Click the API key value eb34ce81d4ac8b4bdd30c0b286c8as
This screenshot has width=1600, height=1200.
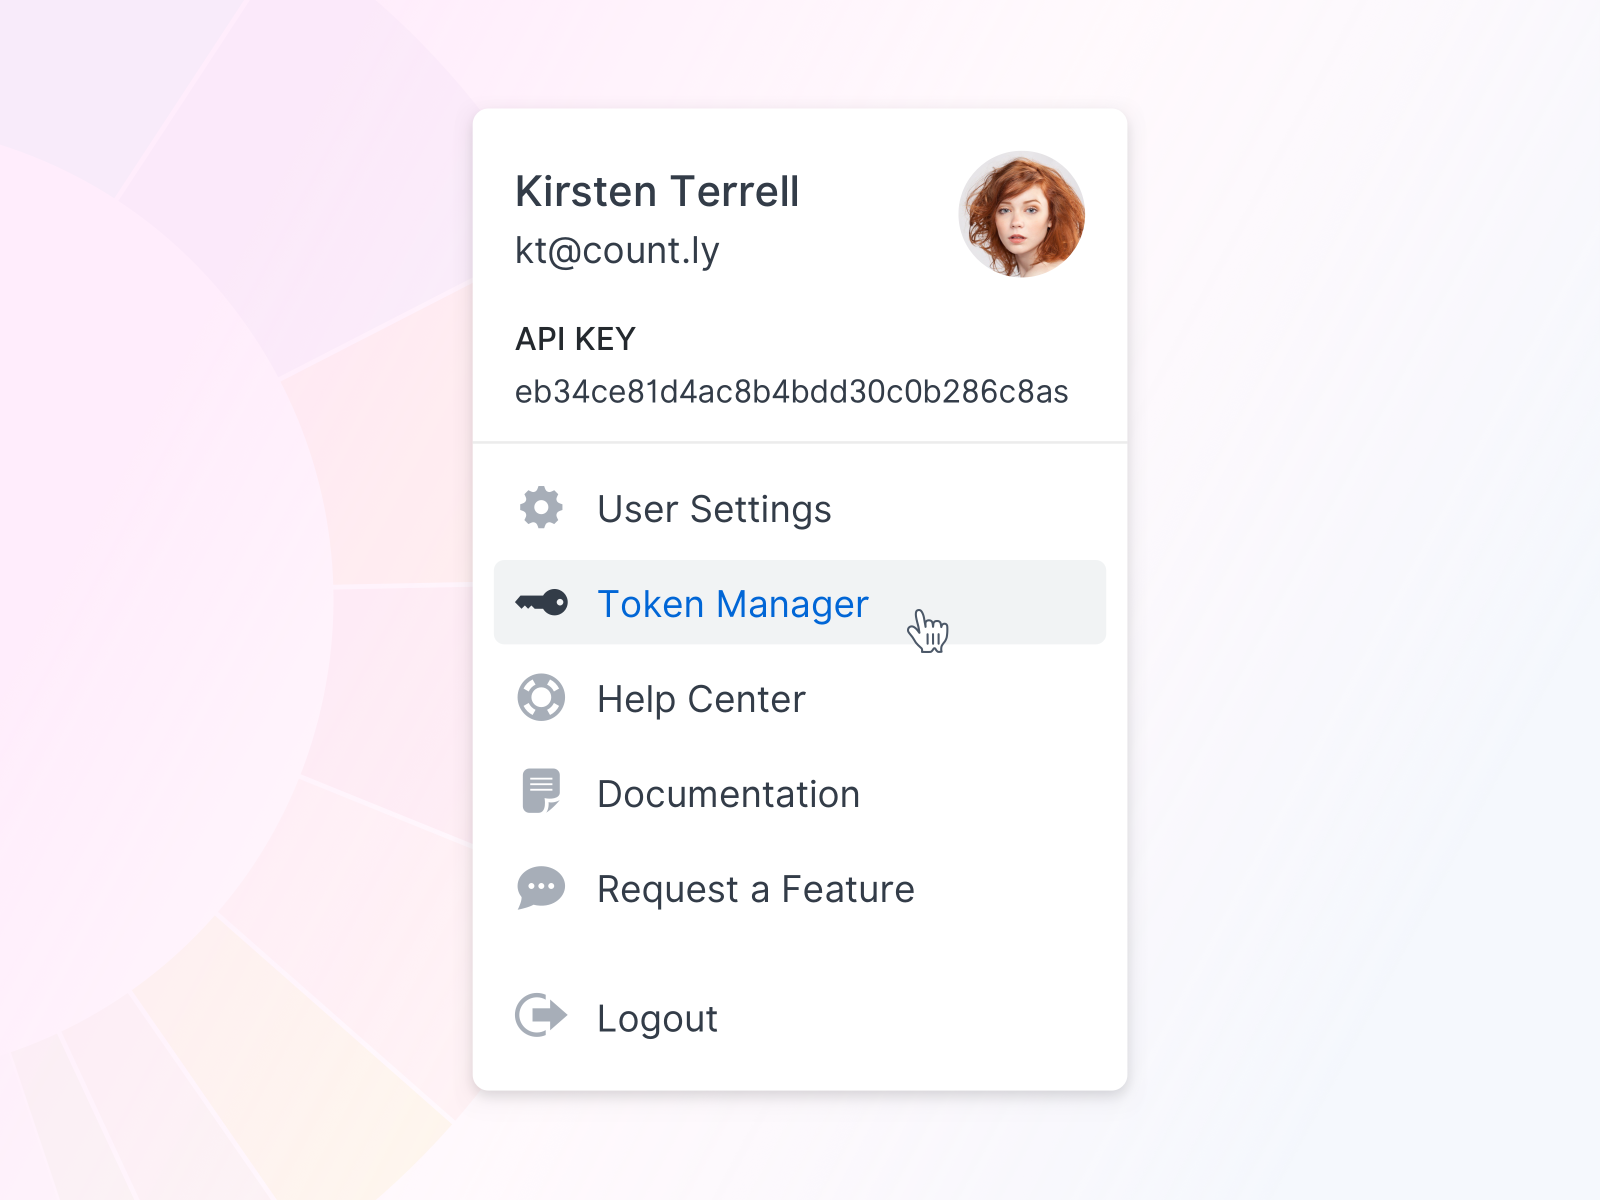[x=791, y=391]
